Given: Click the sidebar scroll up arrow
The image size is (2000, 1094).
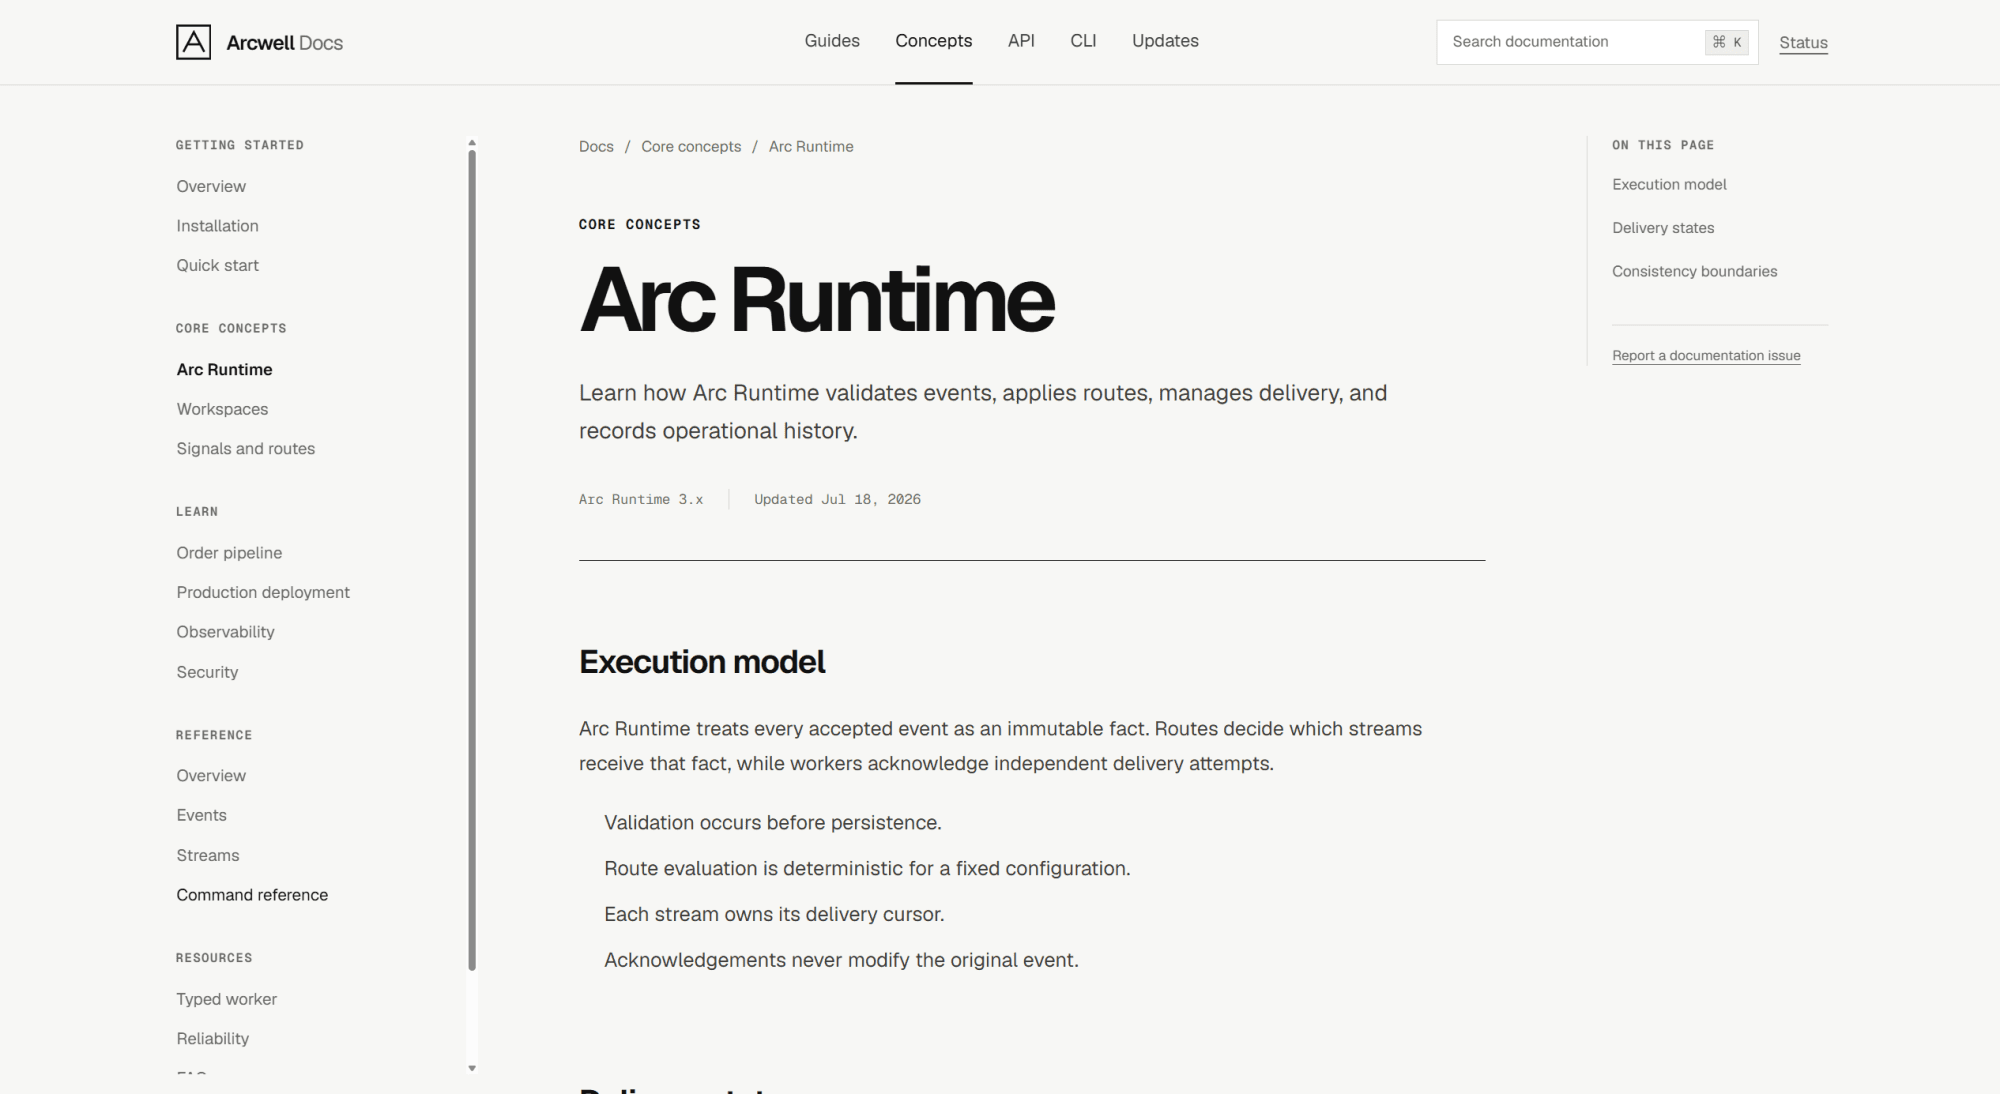Looking at the screenshot, I should [472, 142].
